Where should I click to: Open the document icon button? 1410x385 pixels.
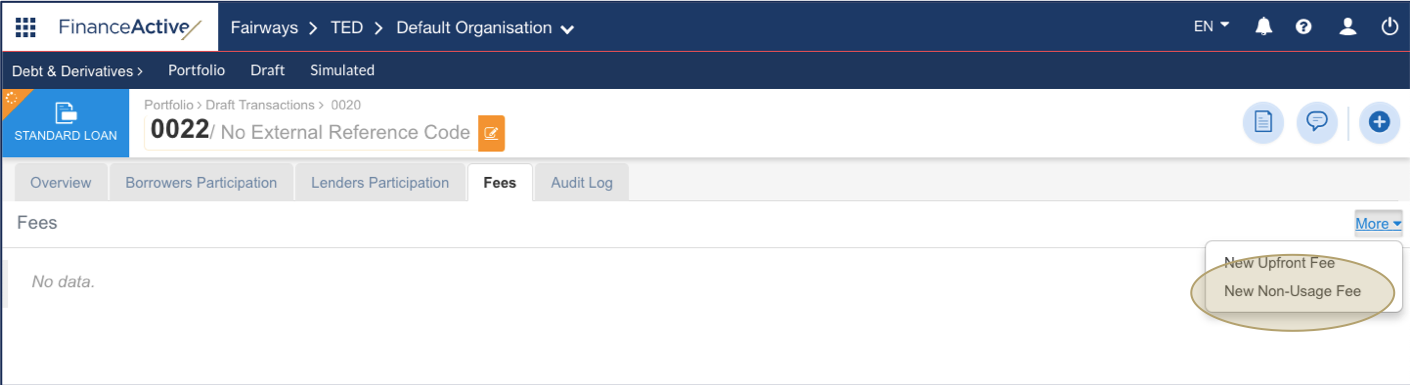click(x=1263, y=122)
